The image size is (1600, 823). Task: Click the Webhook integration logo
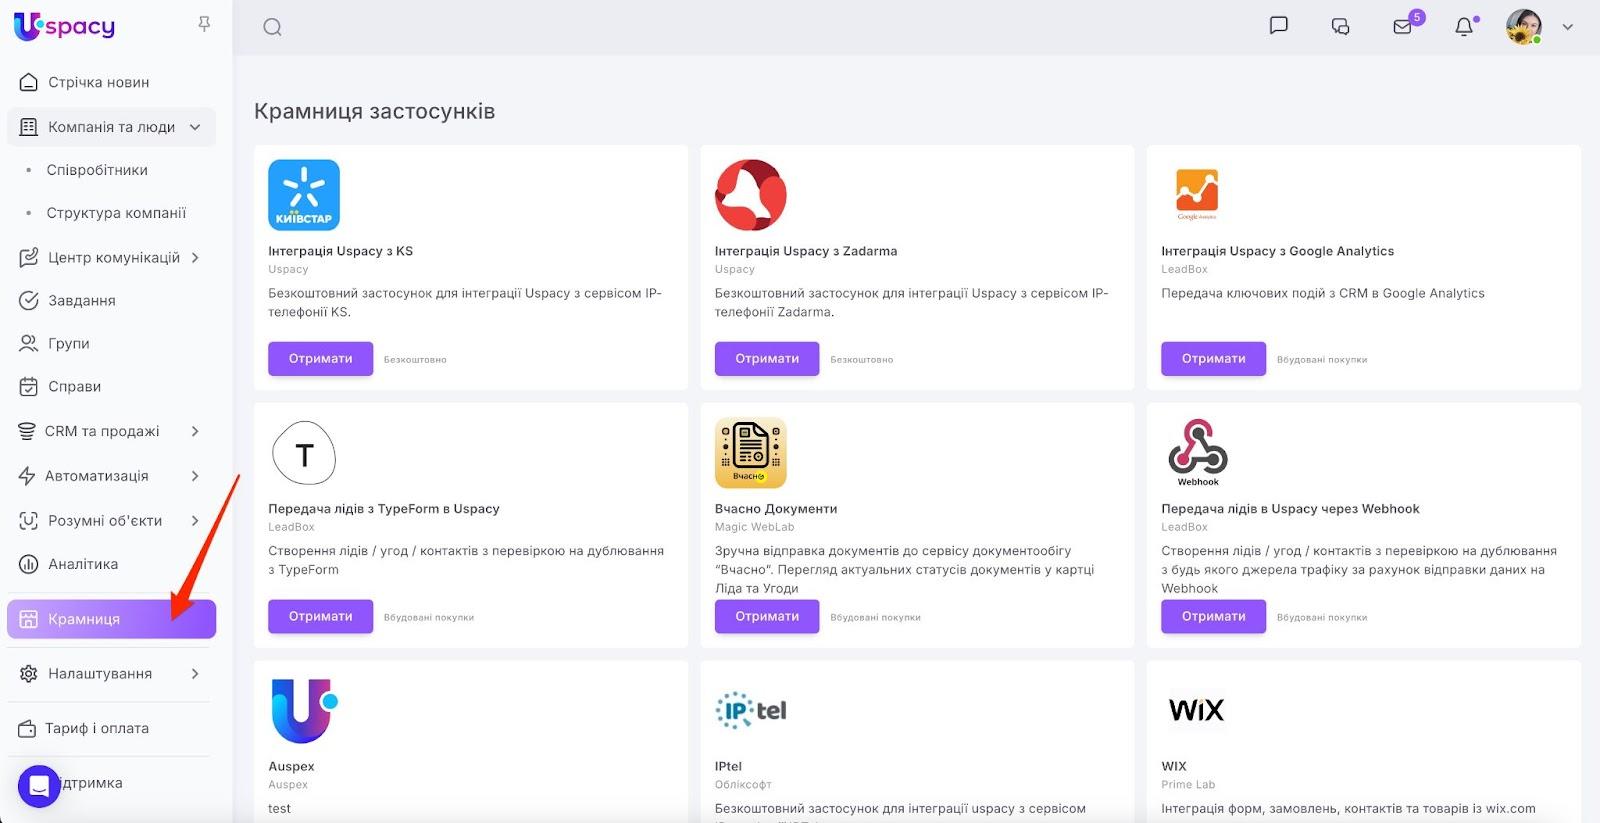[1197, 452]
